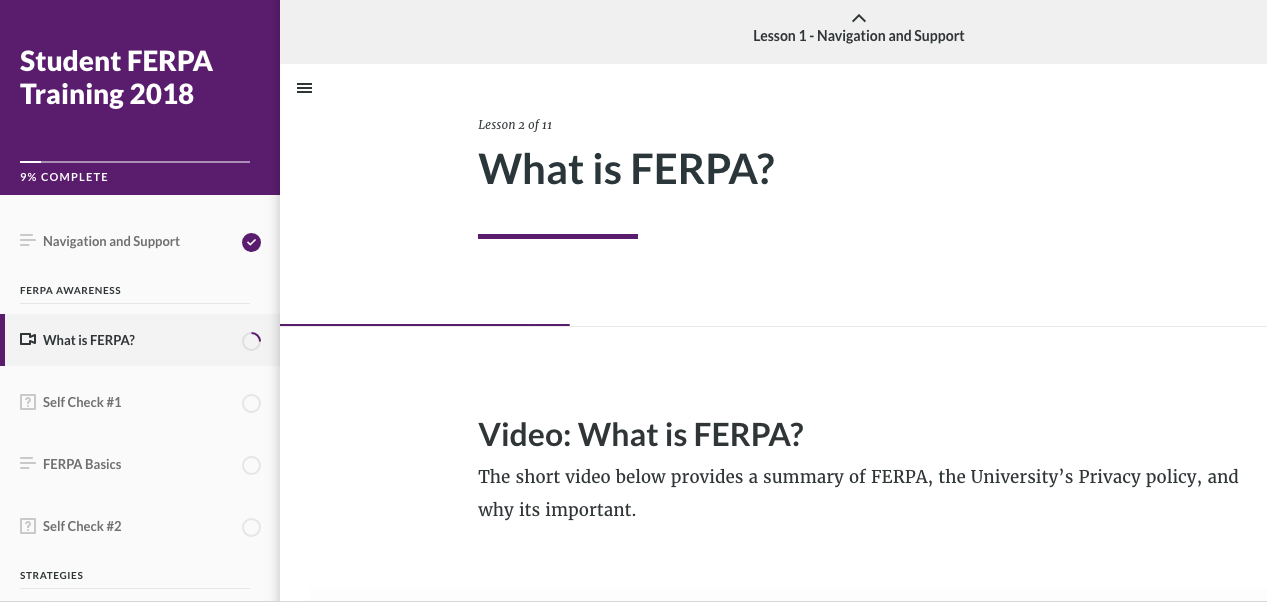Click the empty completion circle for FERPA Basics

coord(251,465)
